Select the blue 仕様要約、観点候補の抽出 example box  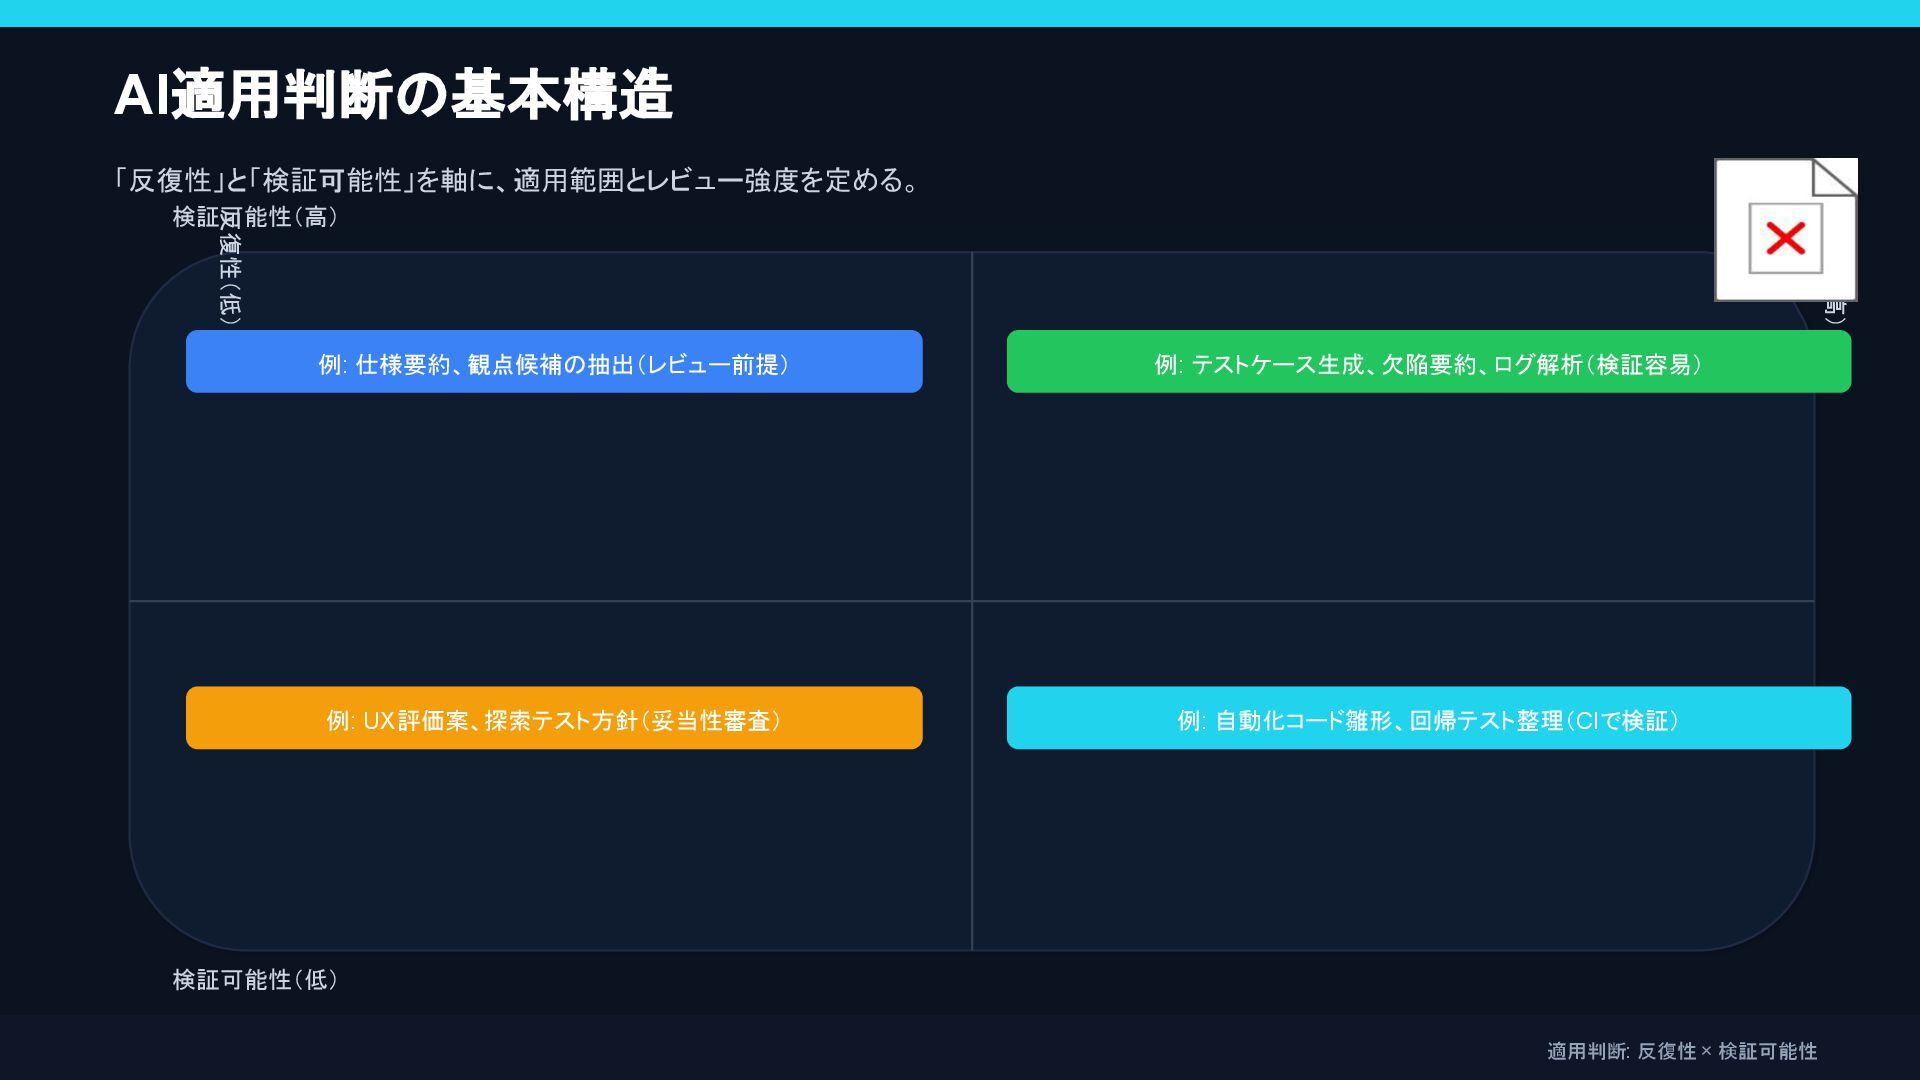(x=554, y=362)
